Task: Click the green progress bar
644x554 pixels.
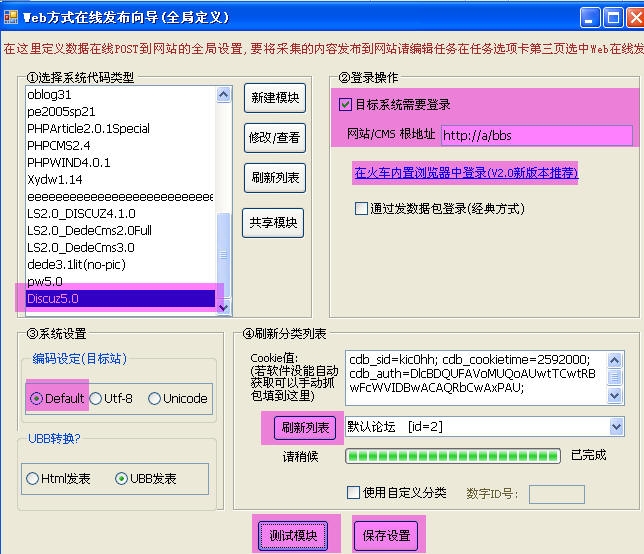Action: tap(453, 456)
